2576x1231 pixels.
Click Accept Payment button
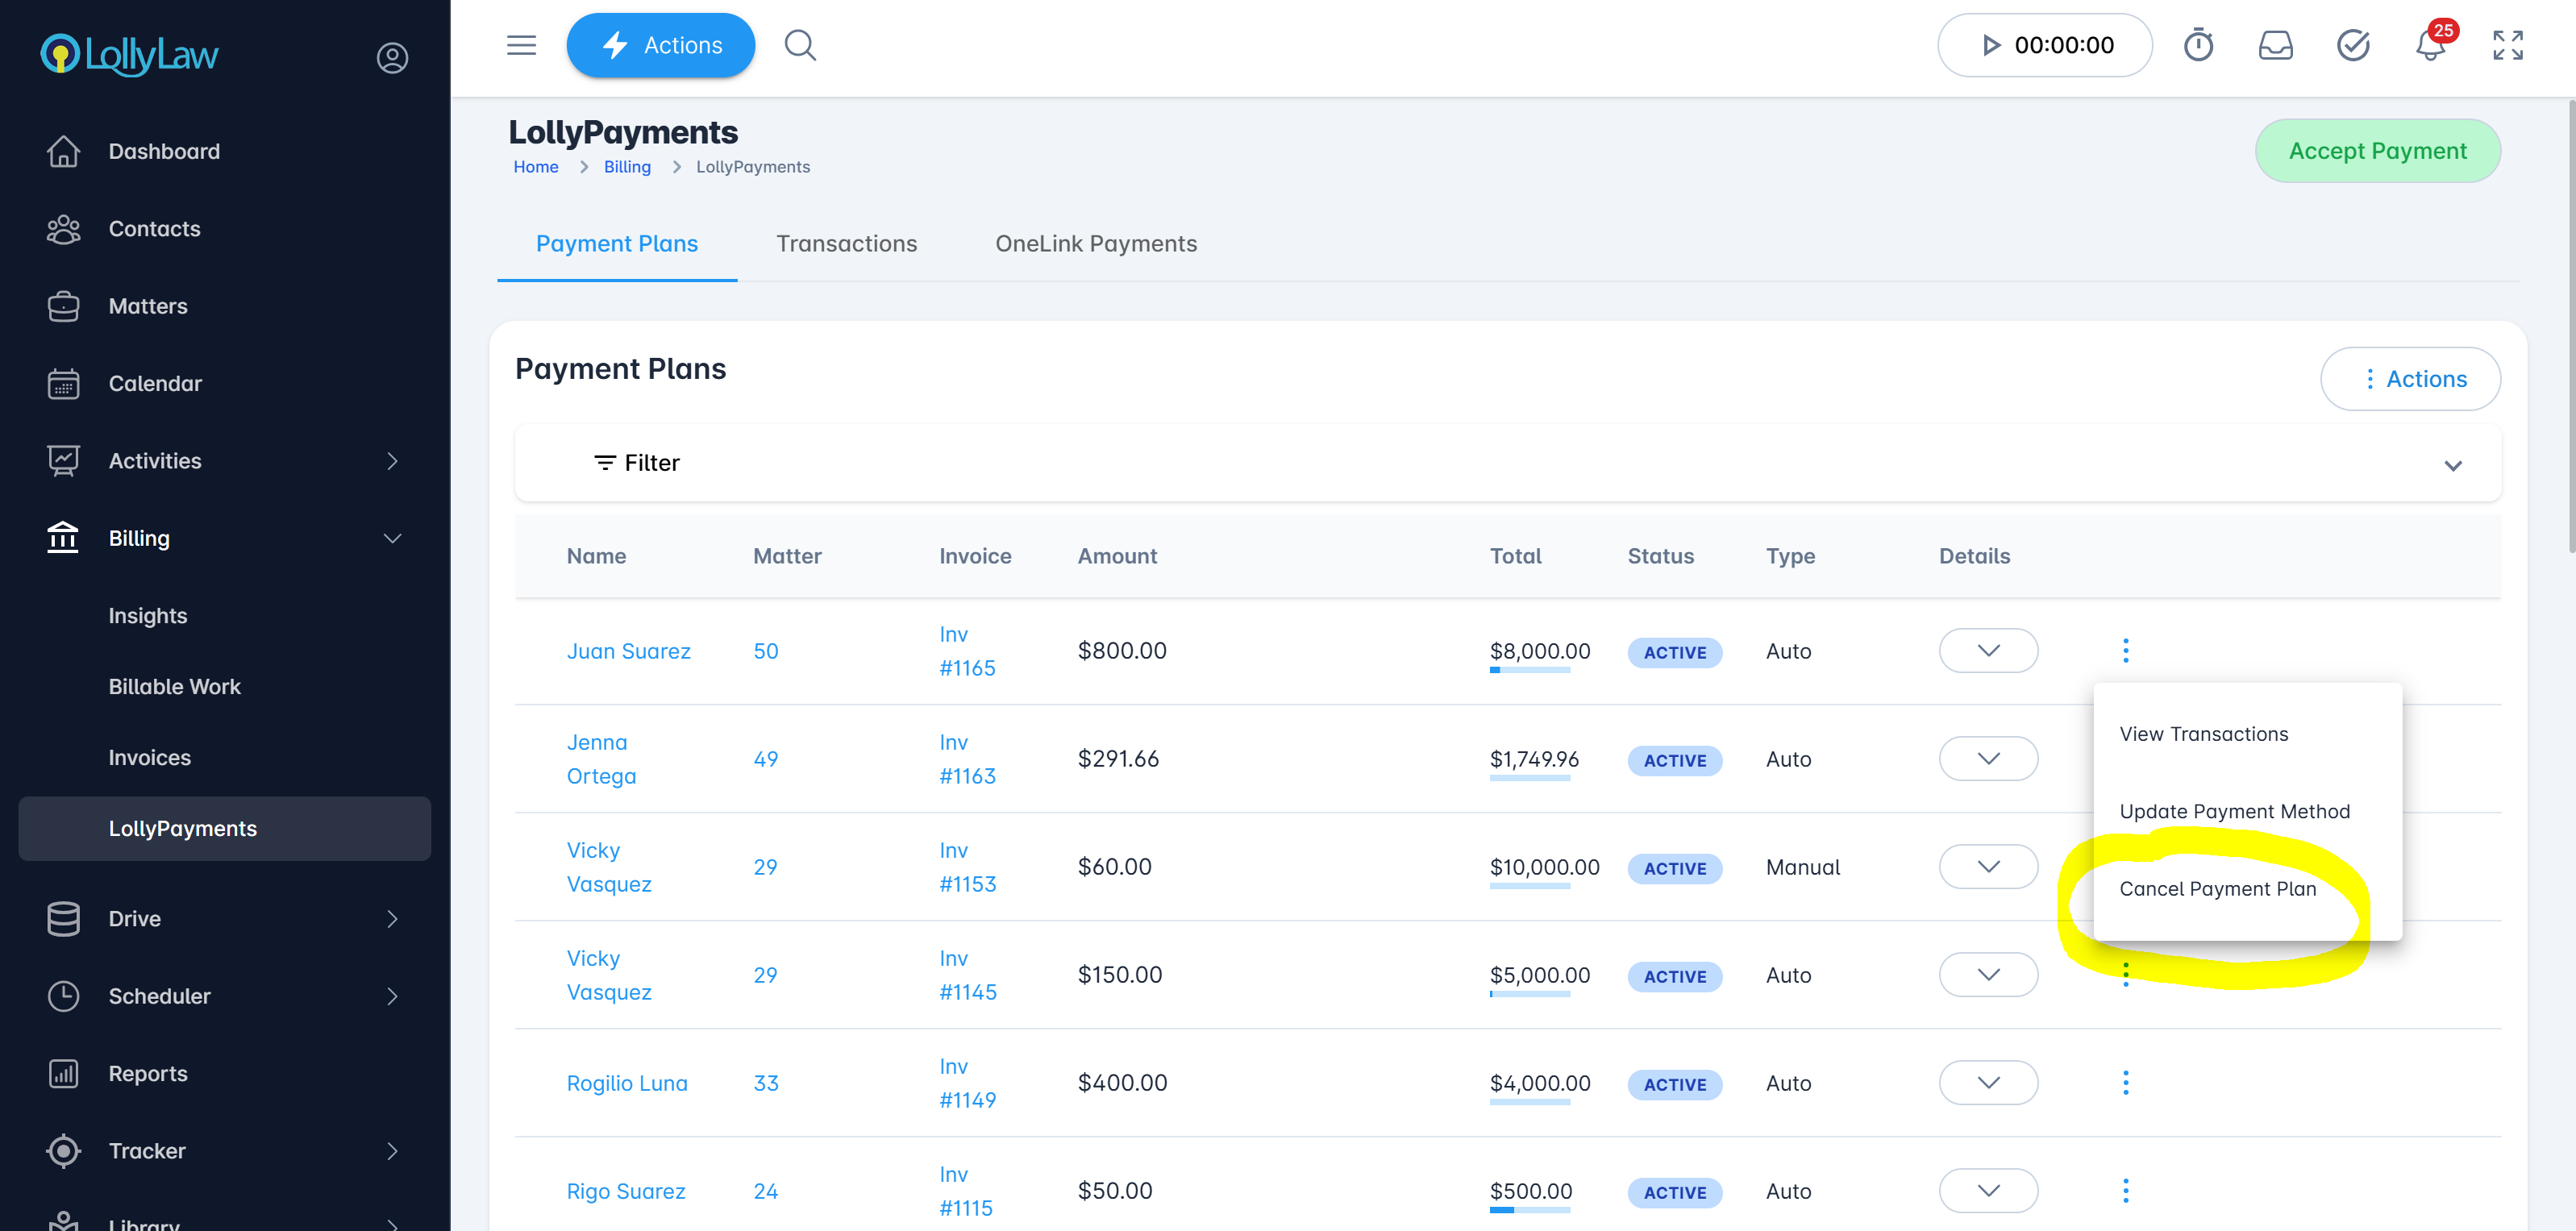pos(2377,151)
